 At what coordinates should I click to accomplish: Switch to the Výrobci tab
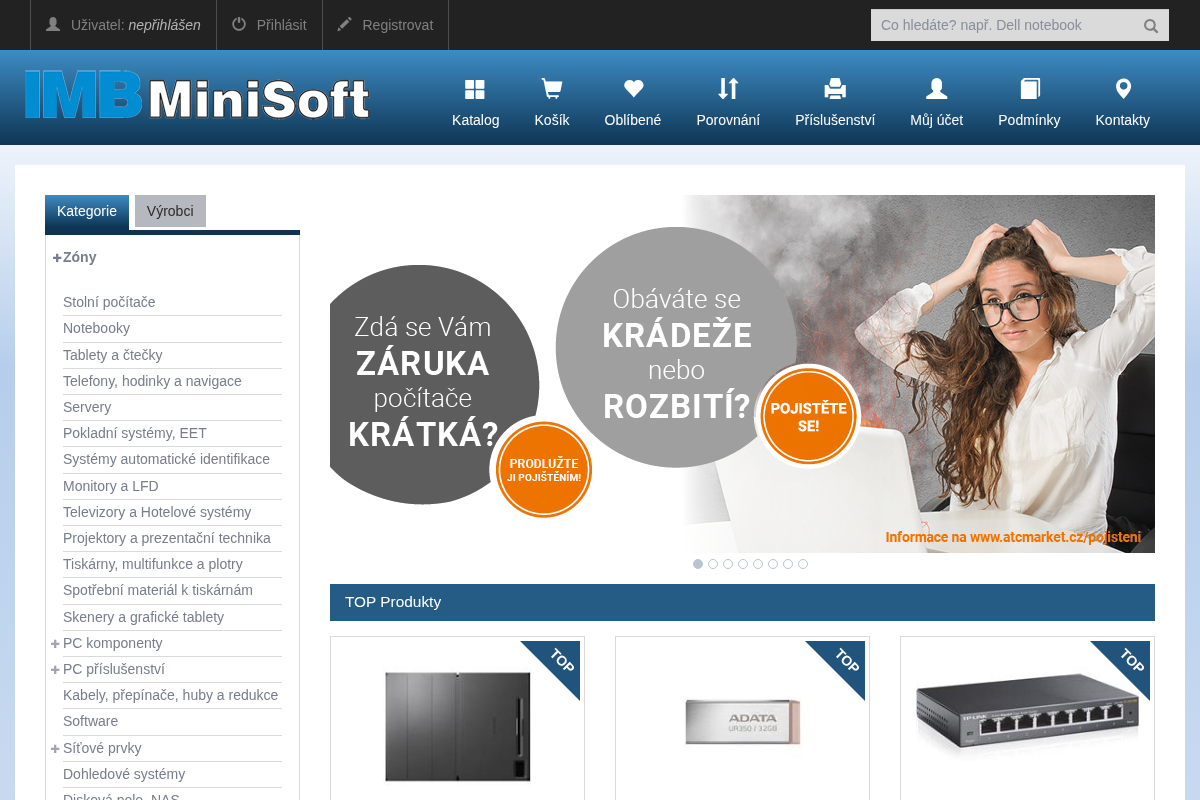point(170,211)
